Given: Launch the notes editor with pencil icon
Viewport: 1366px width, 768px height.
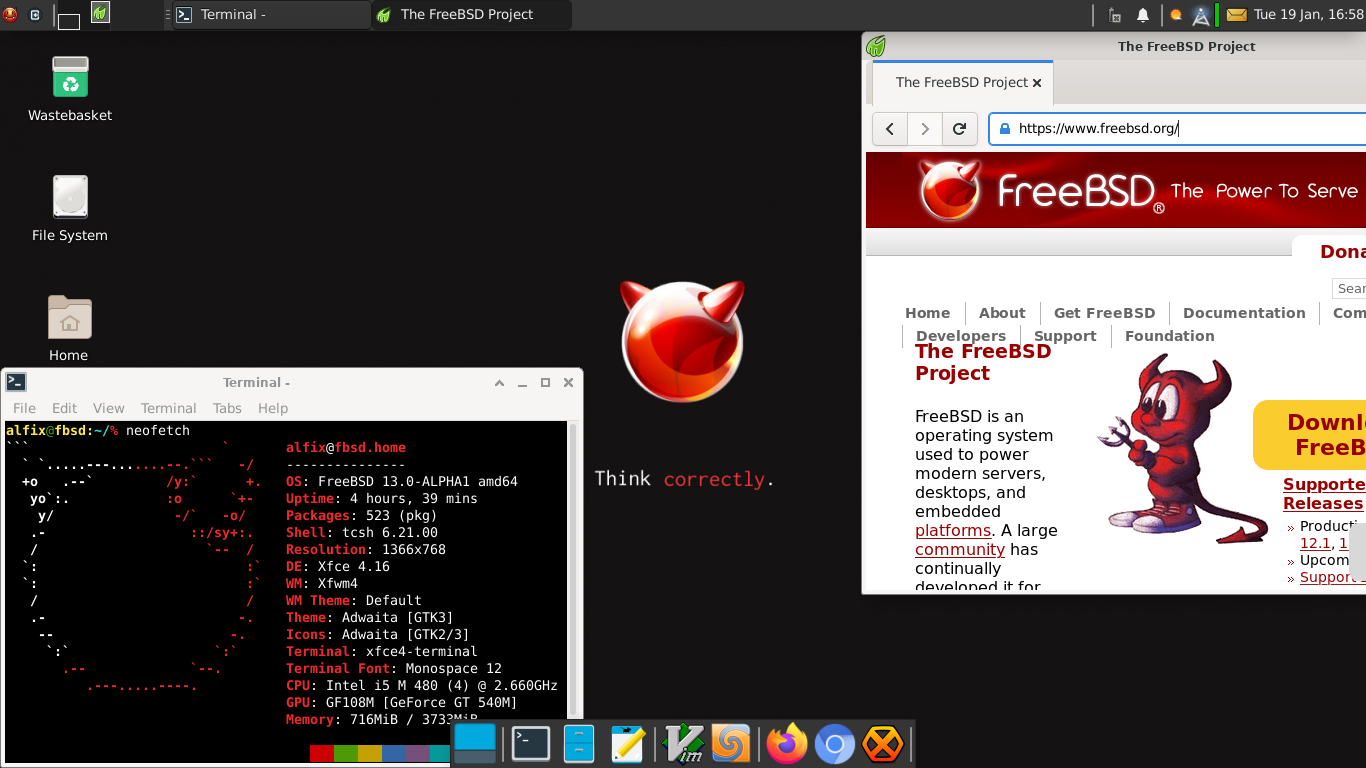Looking at the screenshot, I should click(627, 744).
